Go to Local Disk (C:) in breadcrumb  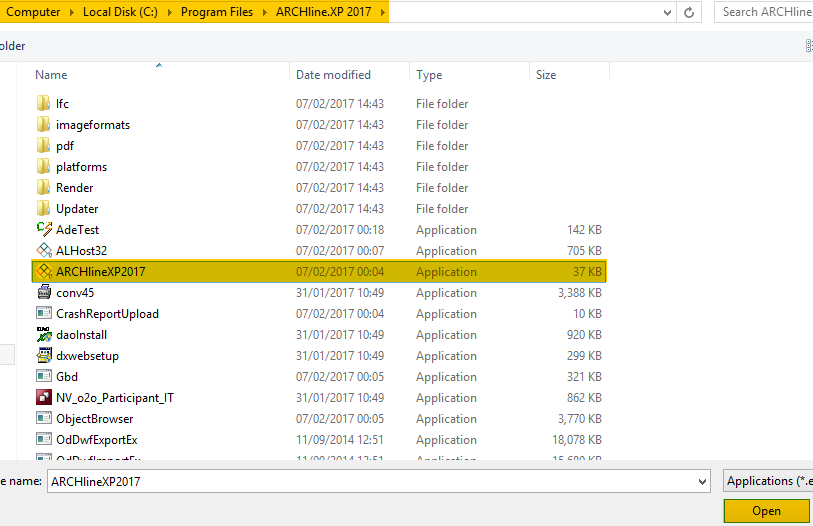tap(120, 12)
